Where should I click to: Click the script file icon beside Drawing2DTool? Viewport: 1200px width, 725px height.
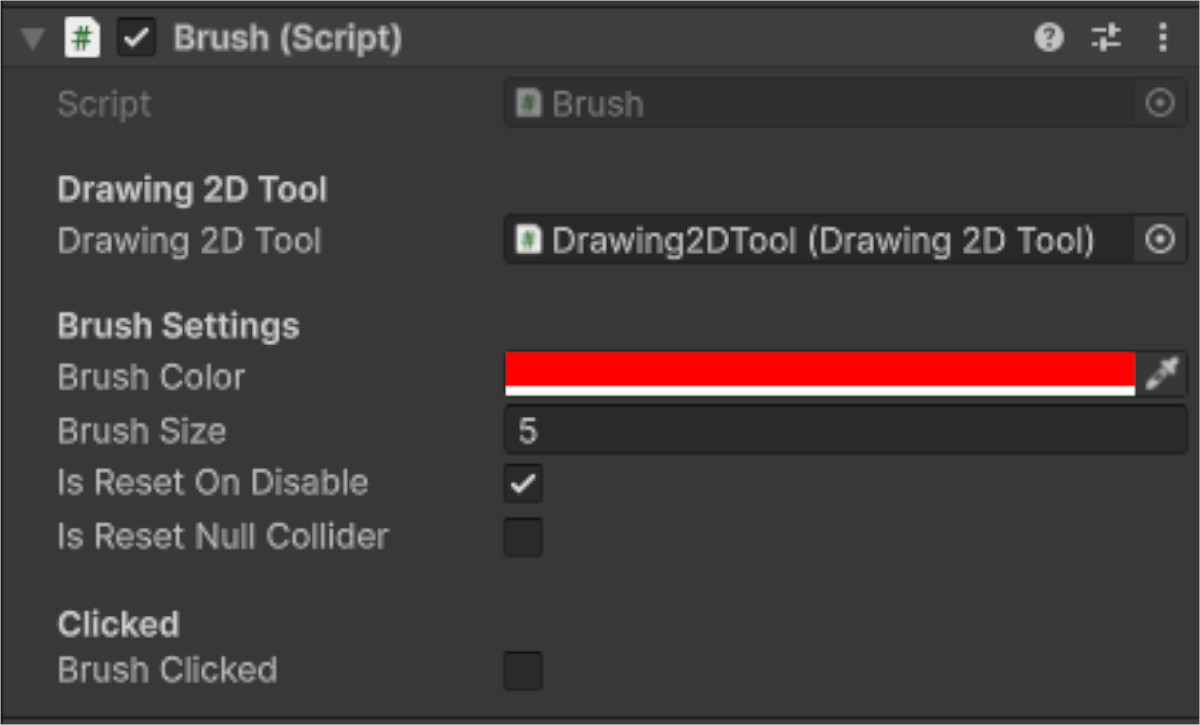pos(530,241)
